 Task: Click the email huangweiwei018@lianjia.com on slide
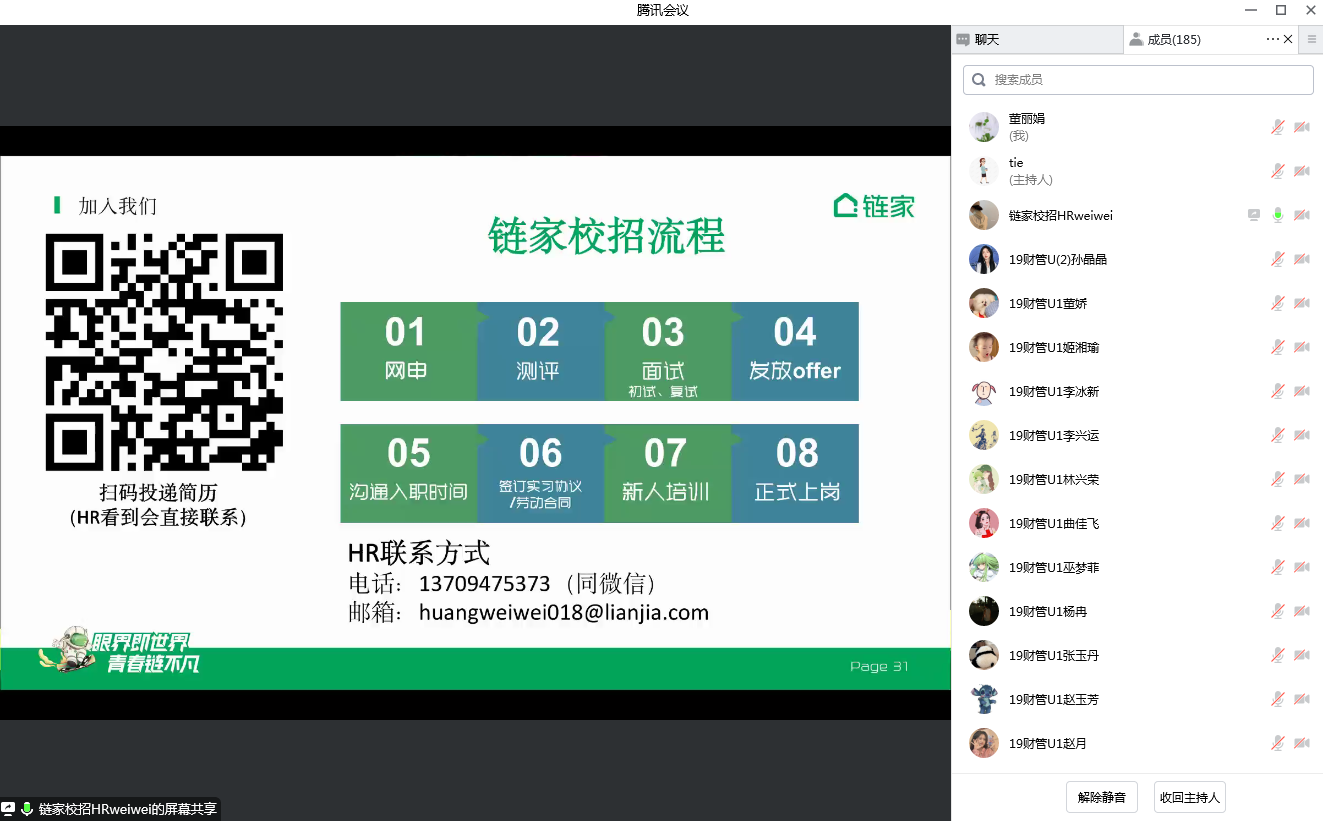(x=564, y=613)
